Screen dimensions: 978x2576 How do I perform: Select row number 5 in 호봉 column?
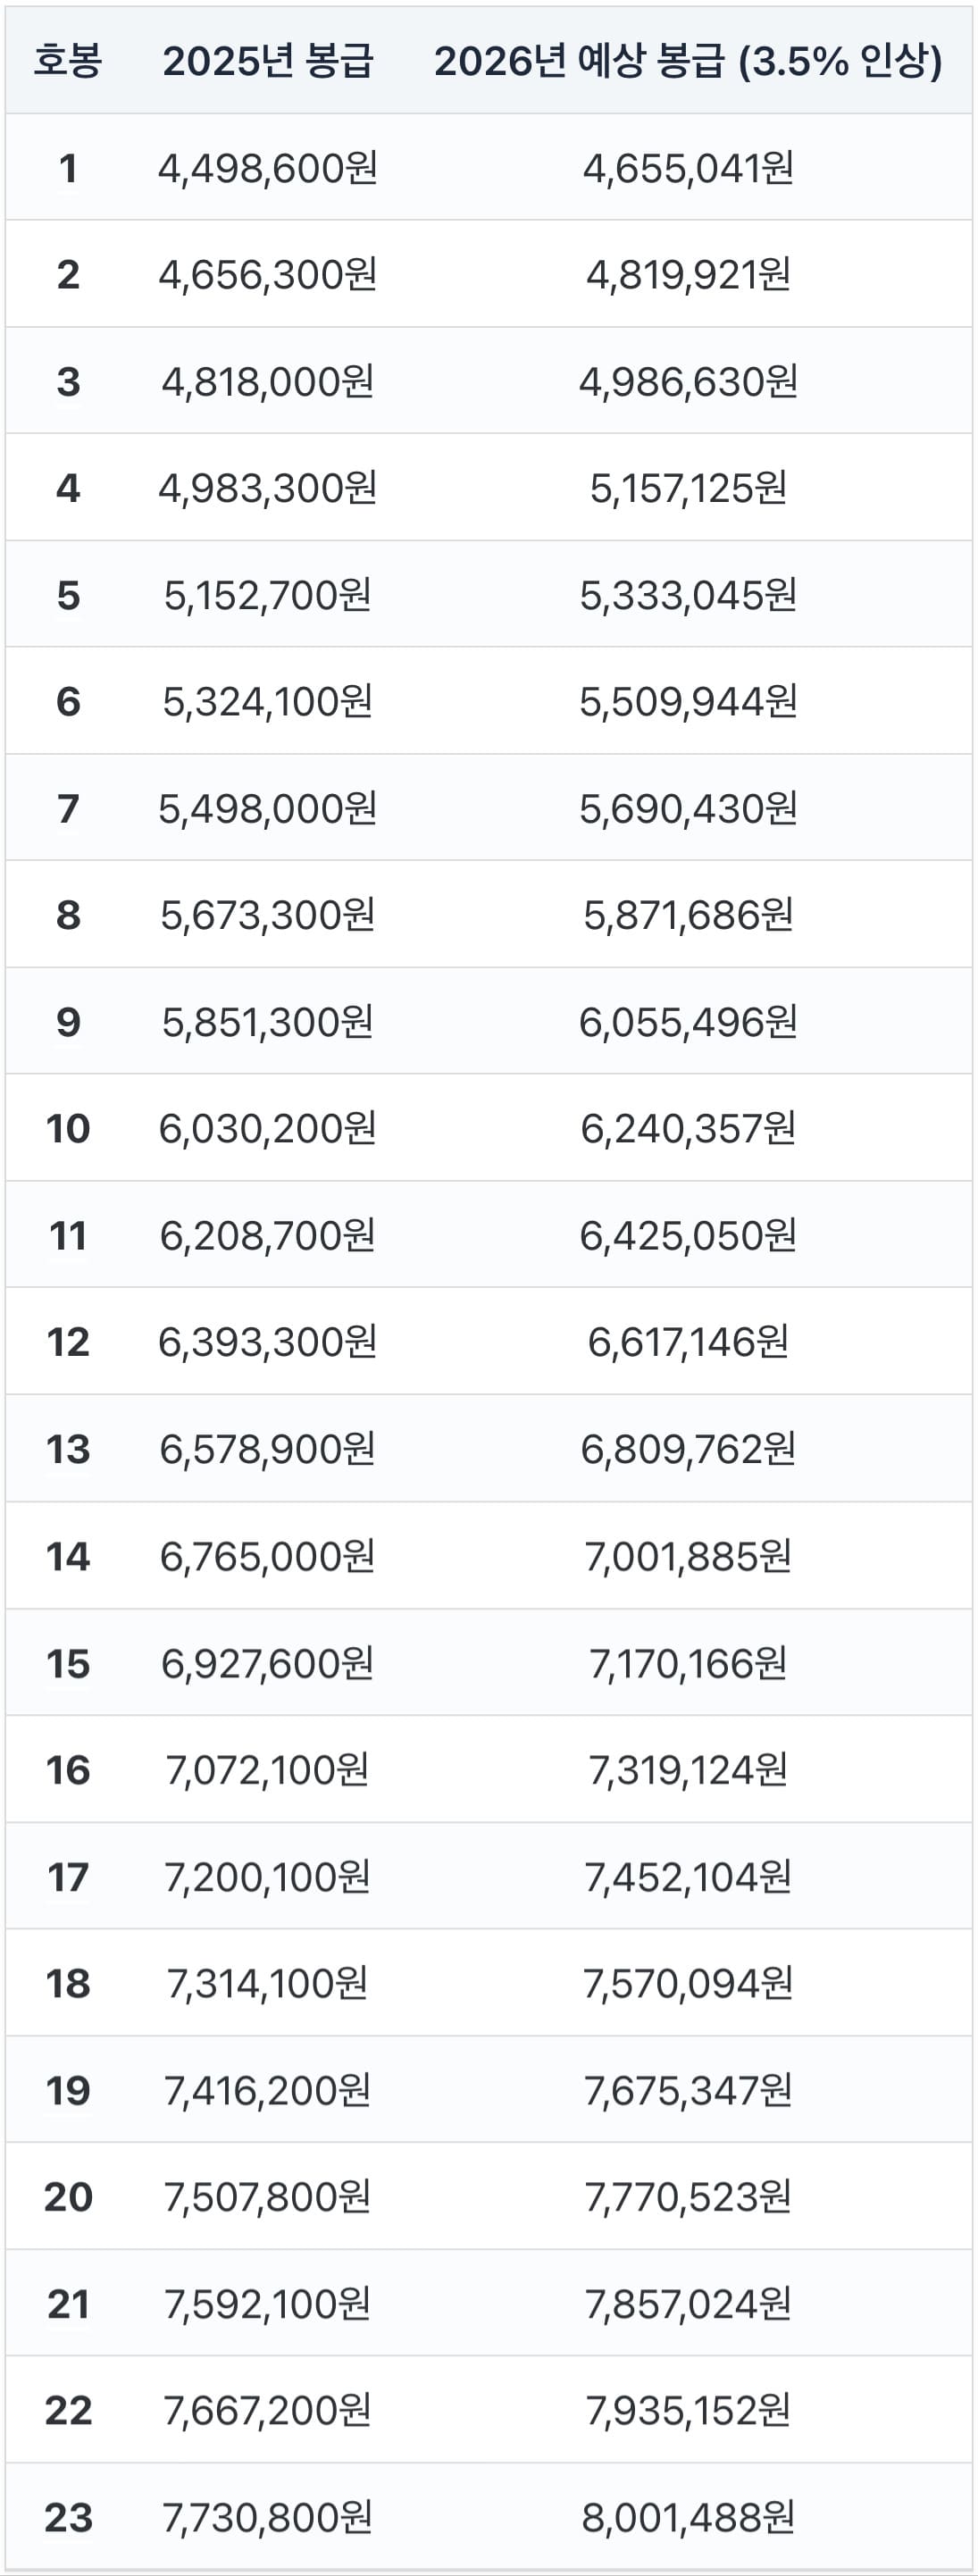click(67, 595)
